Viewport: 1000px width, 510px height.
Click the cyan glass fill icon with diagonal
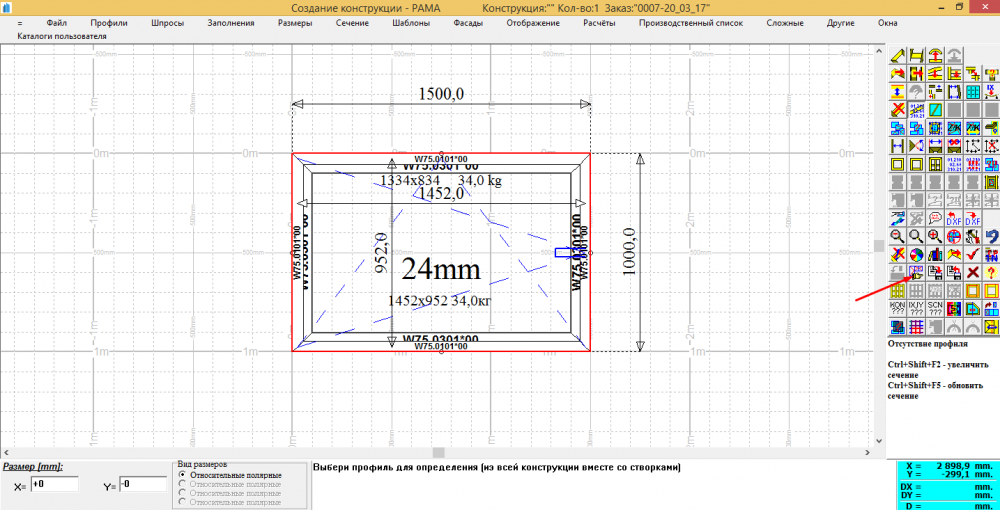(935, 110)
